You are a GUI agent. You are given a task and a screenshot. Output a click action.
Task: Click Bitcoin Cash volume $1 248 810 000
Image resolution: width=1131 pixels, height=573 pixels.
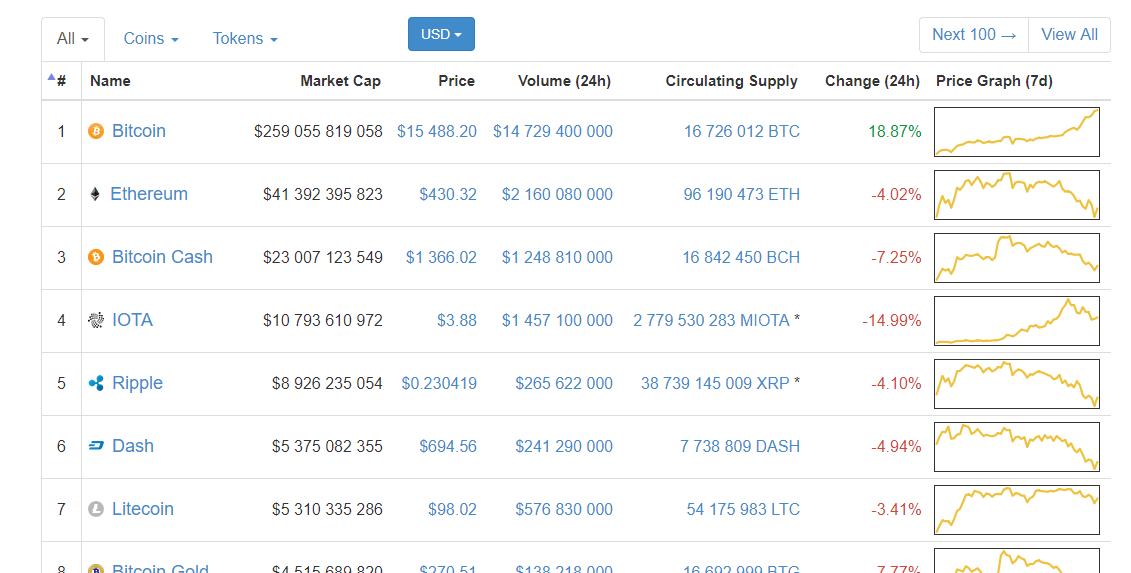557,258
